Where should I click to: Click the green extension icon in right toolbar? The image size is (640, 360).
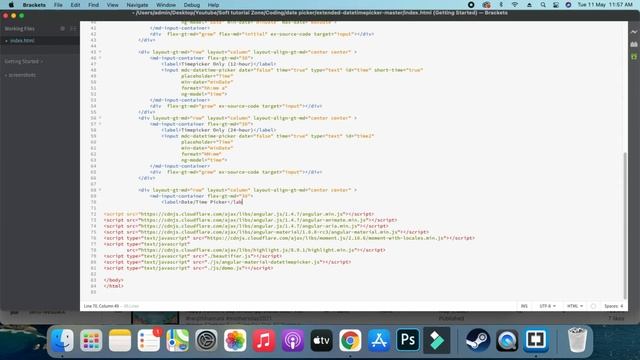[x=634, y=56]
